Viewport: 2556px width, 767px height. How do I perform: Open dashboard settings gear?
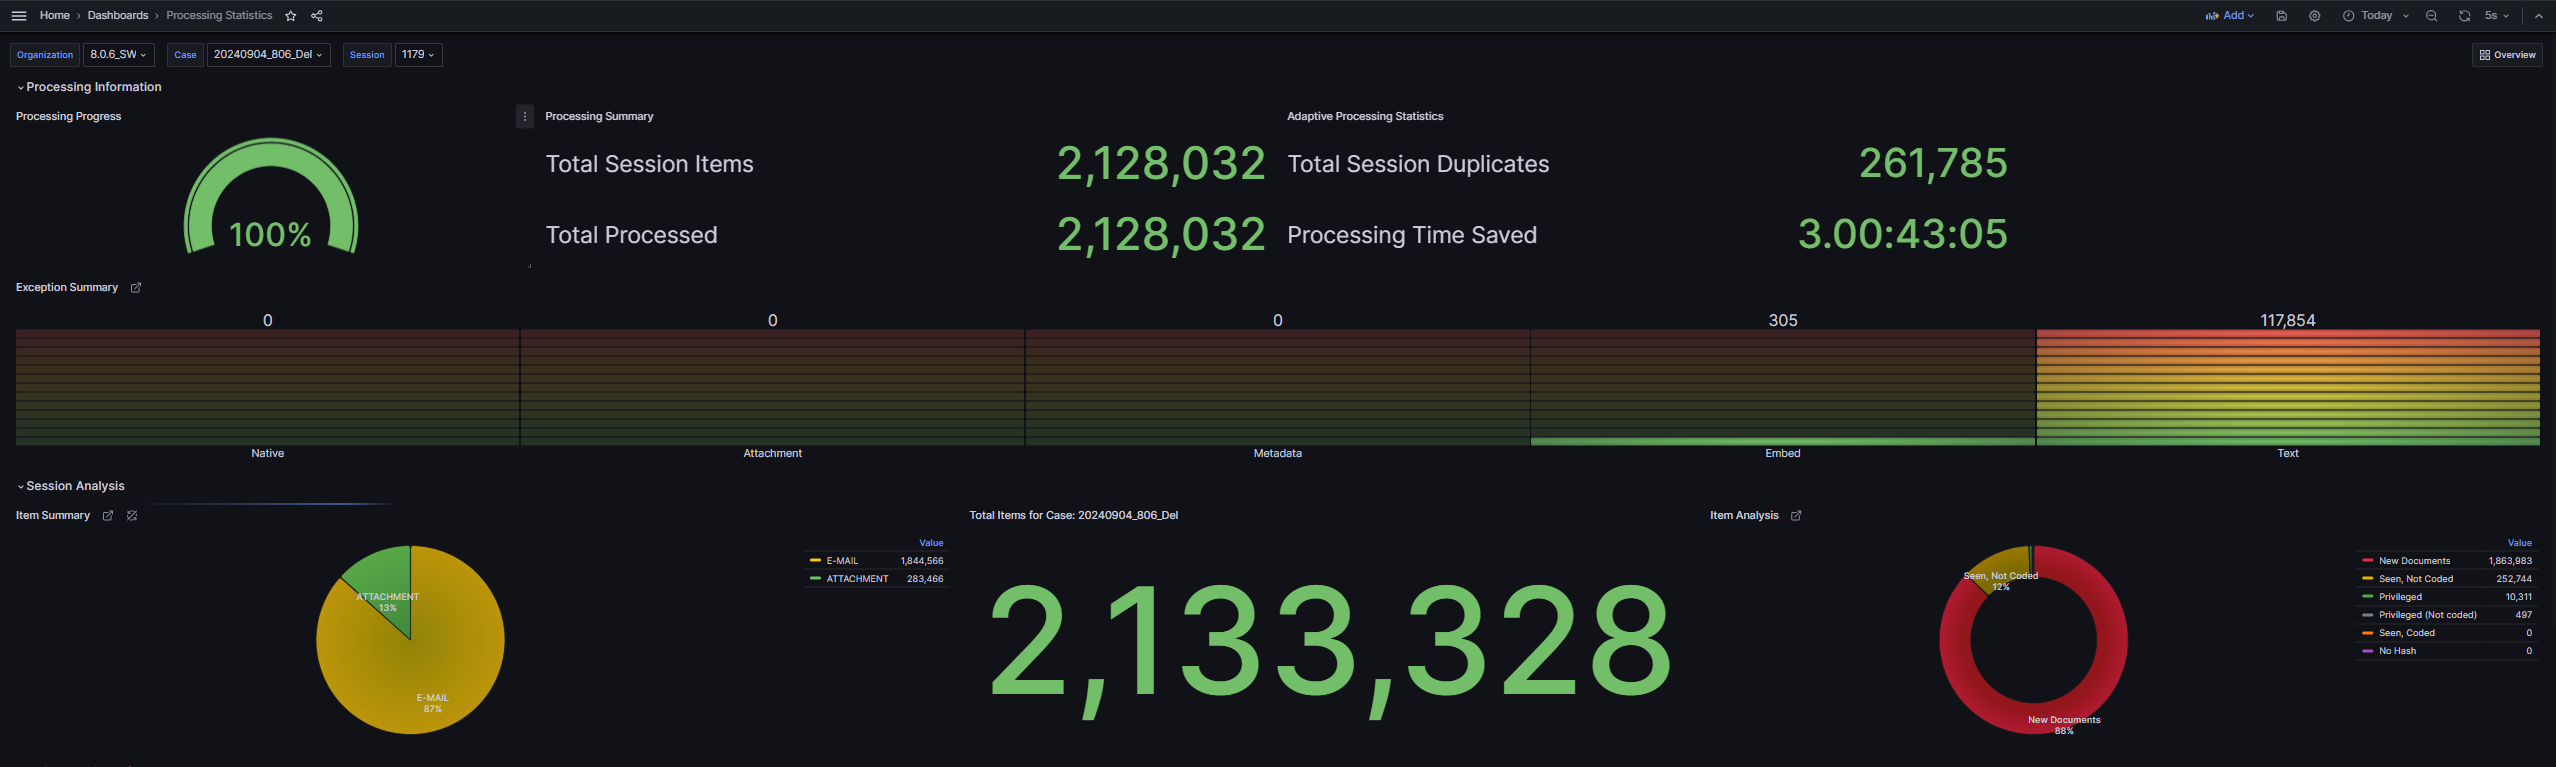(x=2315, y=16)
